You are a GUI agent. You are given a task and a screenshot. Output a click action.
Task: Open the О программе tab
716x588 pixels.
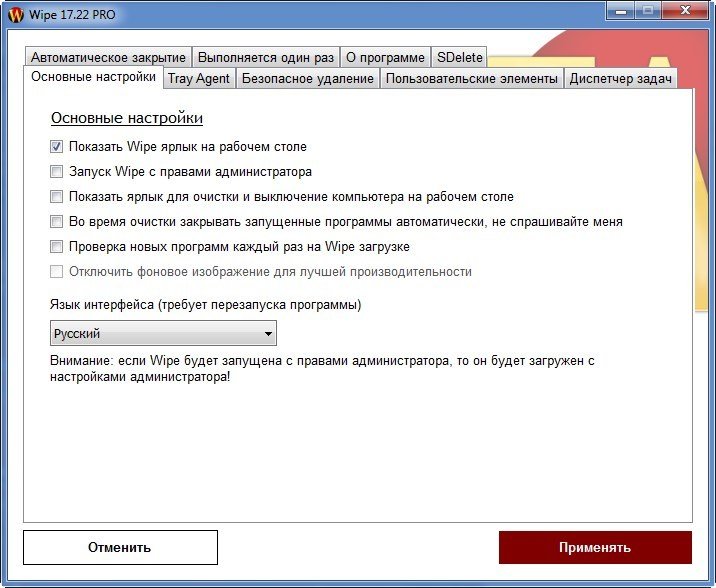pyautogui.click(x=385, y=58)
